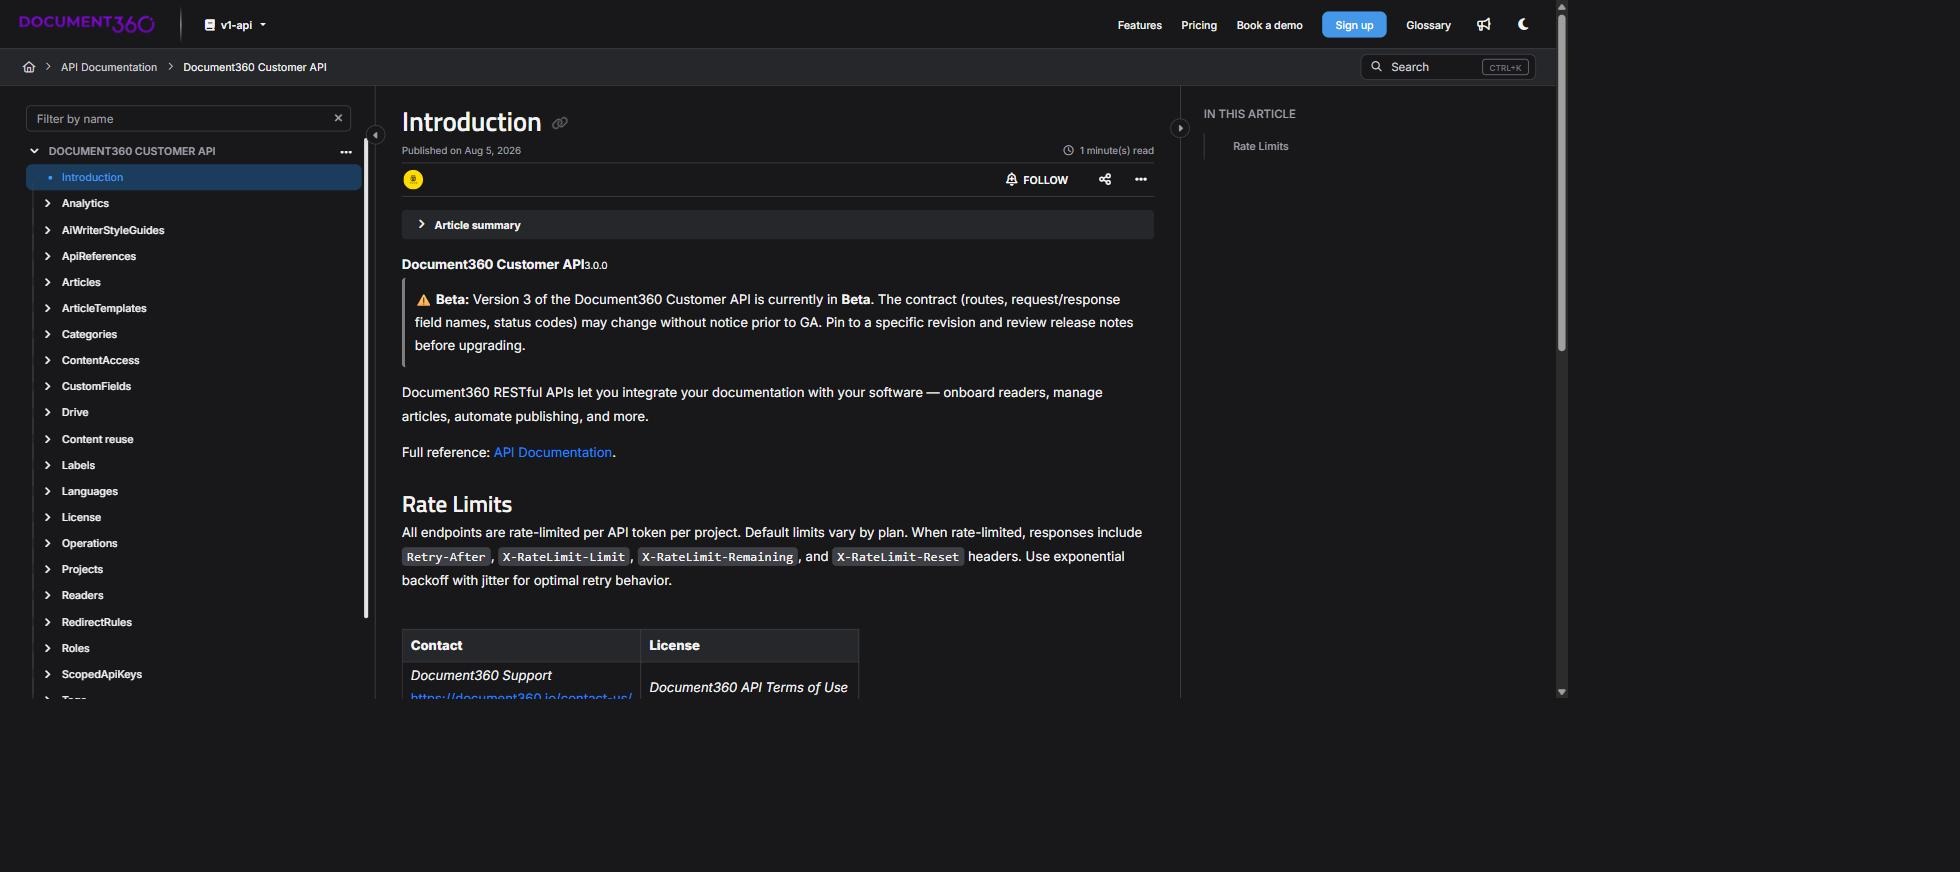Open License tree item

pyautogui.click(x=81, y=517)
